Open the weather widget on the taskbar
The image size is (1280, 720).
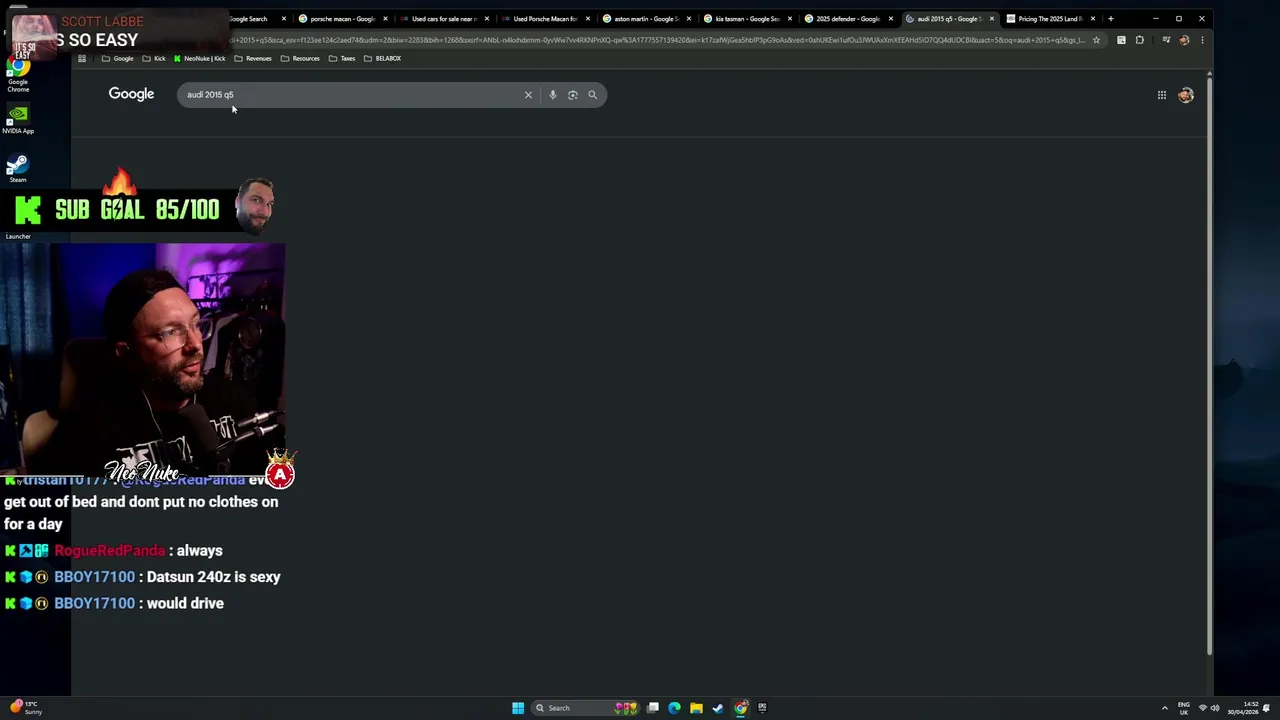pyautogui.click(x=26, y=708)
